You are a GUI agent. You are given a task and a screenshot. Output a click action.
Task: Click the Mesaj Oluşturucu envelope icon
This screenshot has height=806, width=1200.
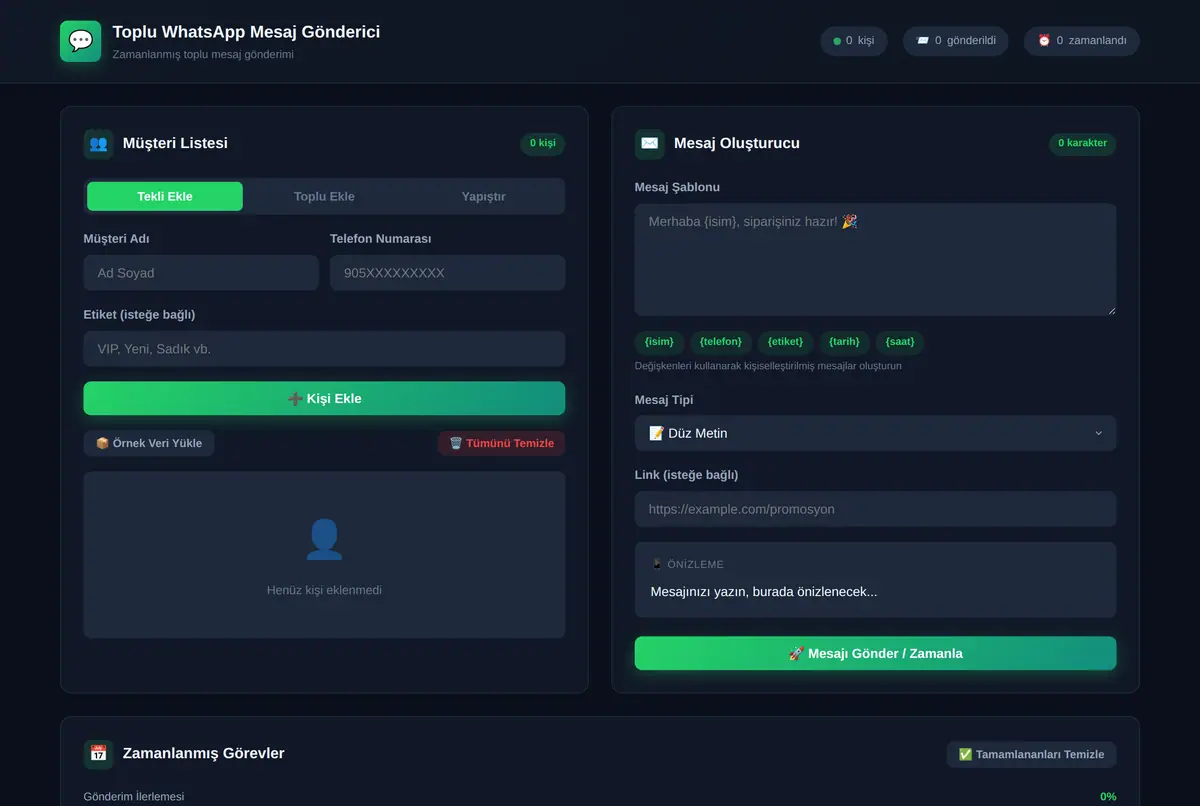pyautogui.click(x=649, y=143)
